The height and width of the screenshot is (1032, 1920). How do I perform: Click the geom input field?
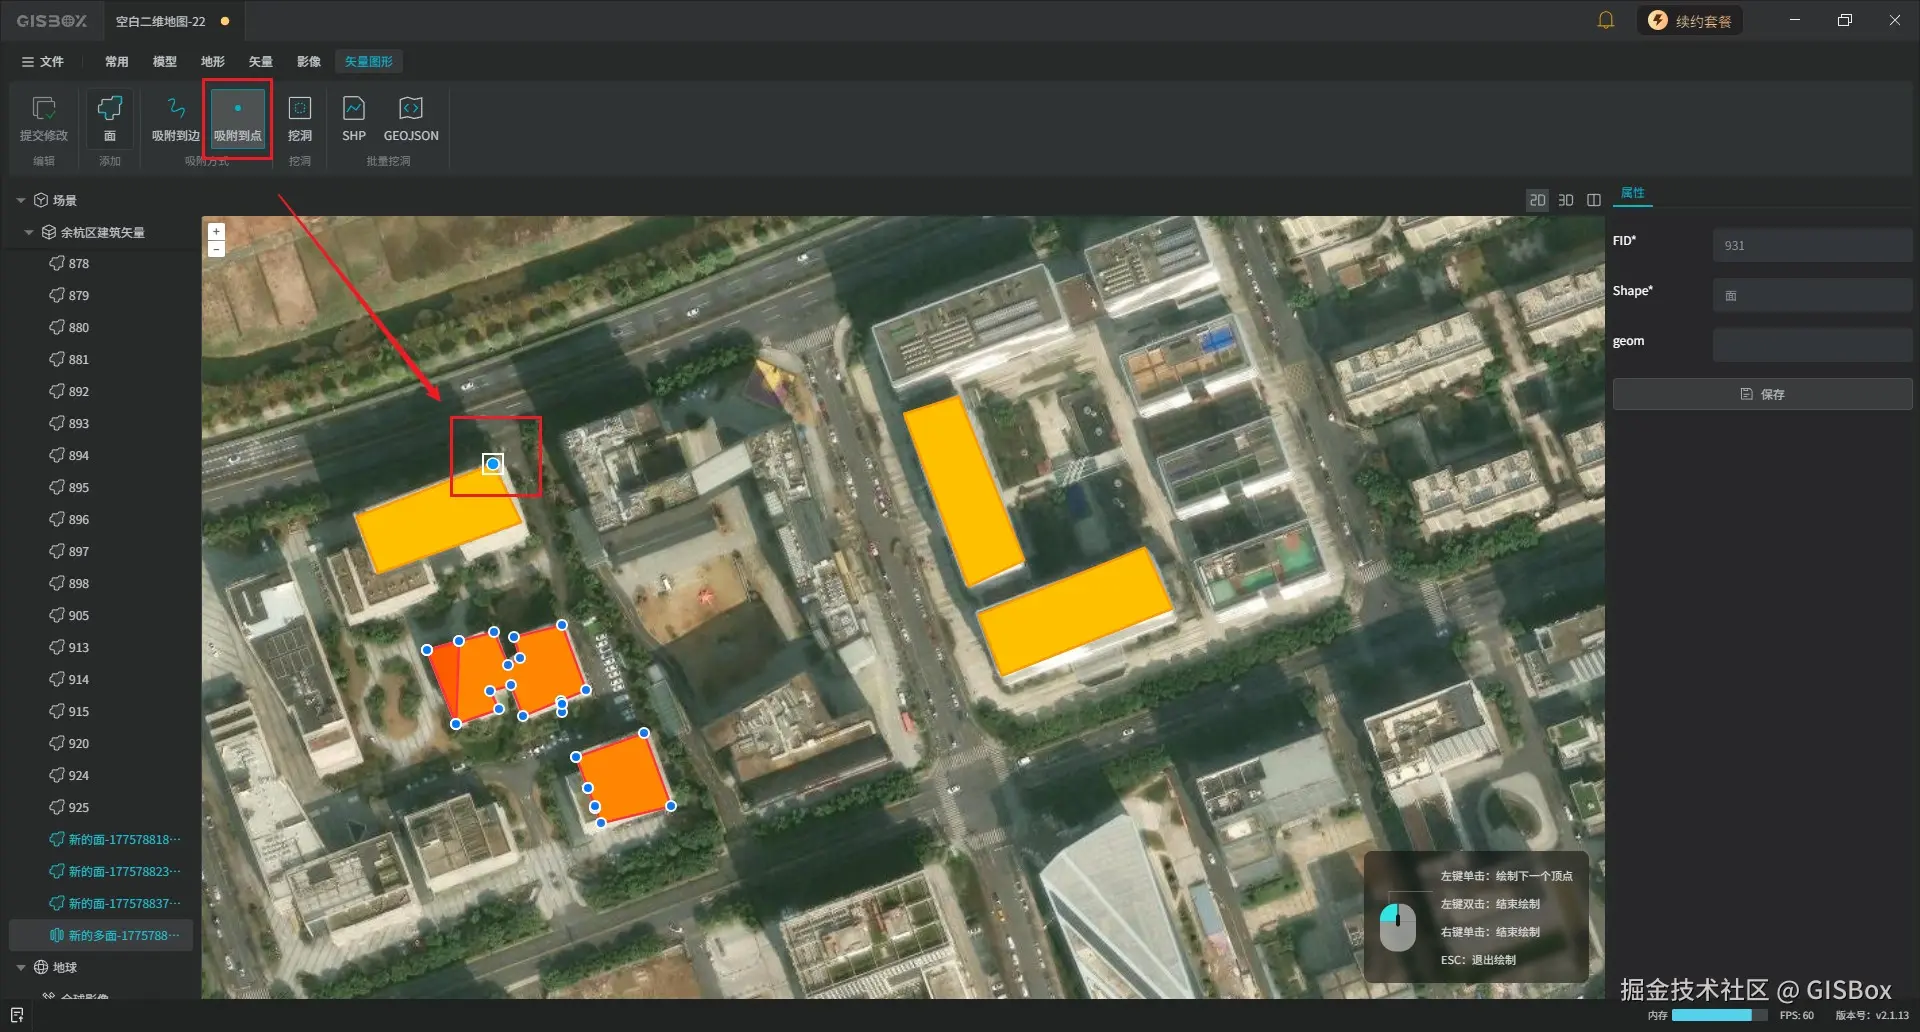click(x=1812, y=345)
